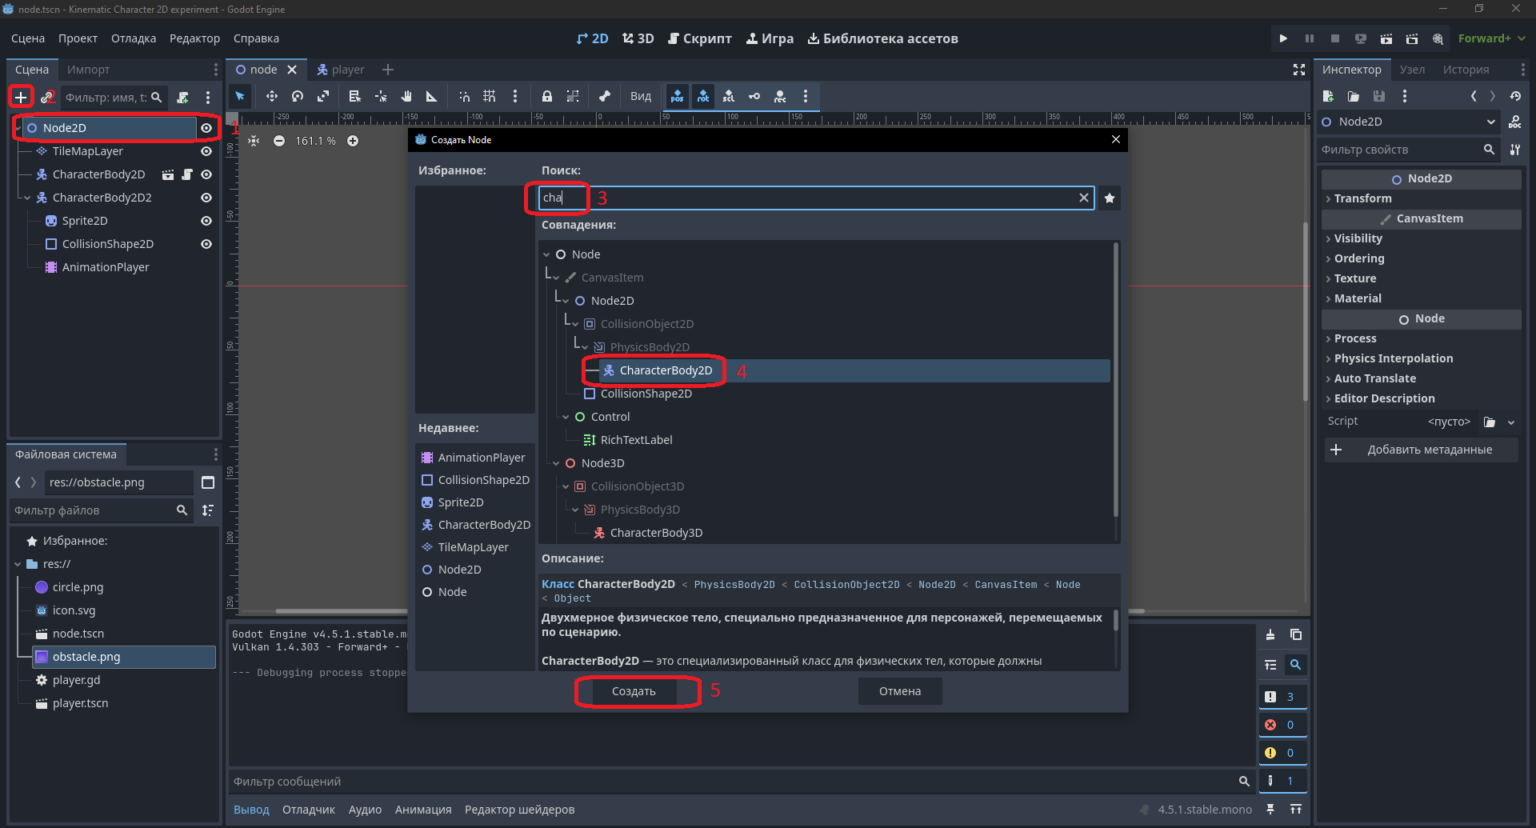Toggle visibility eye of TileMapLayer
1536x828 pixels.
click(206, 151)
